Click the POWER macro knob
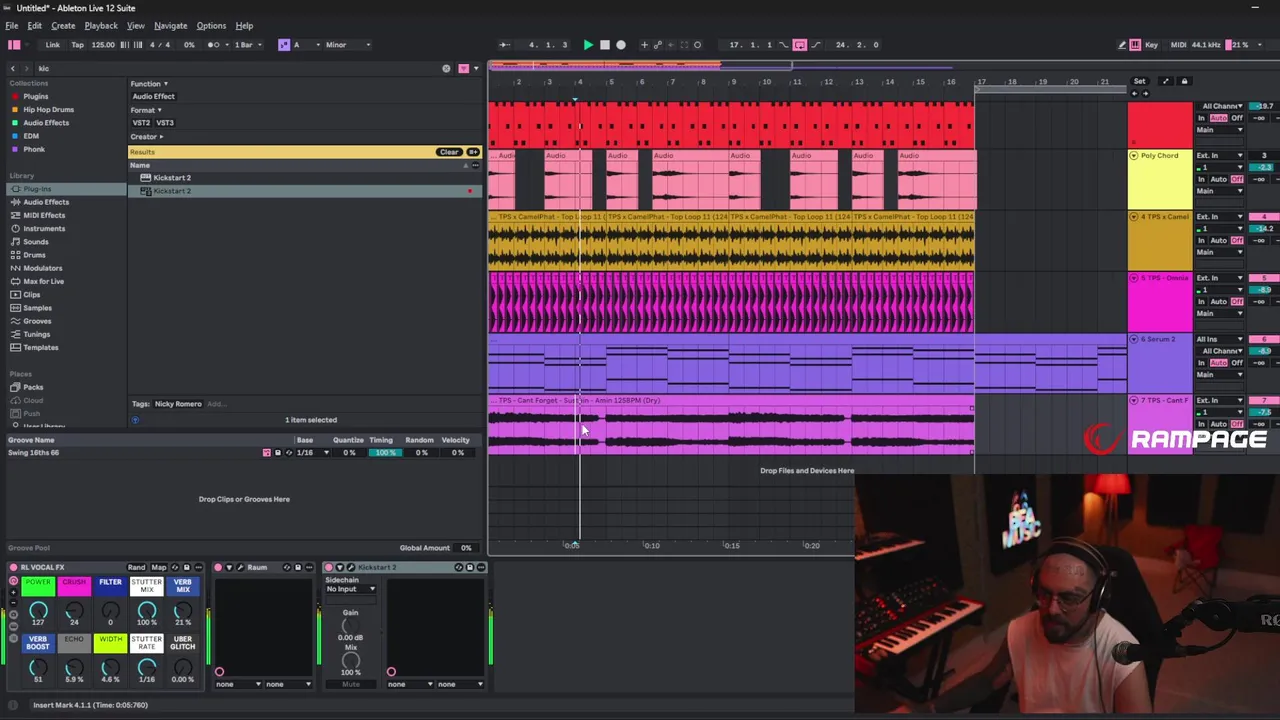Screen dimensions: 1280x720 tap(38, 610)
